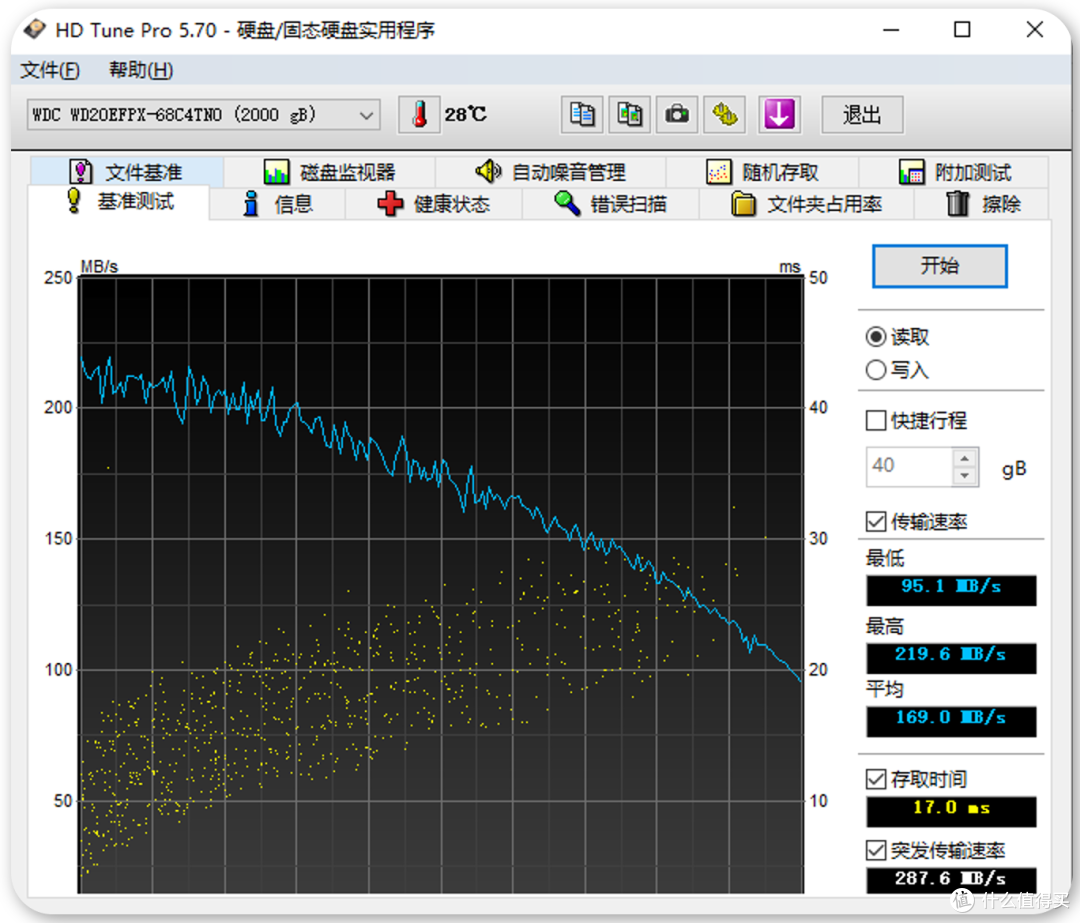The height and width of the screenshot is (923, 1080).
Task: Click the 退出 button
Action: pos(862,114)
